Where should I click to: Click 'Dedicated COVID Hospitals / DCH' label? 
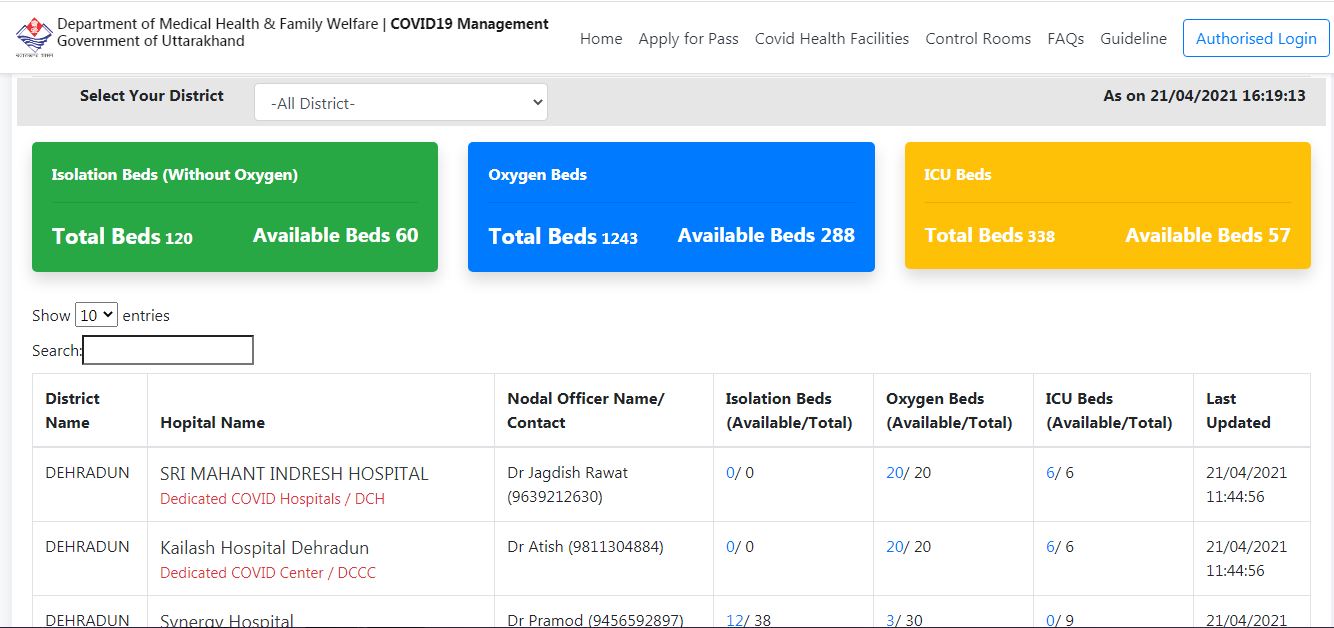point(272,499)
